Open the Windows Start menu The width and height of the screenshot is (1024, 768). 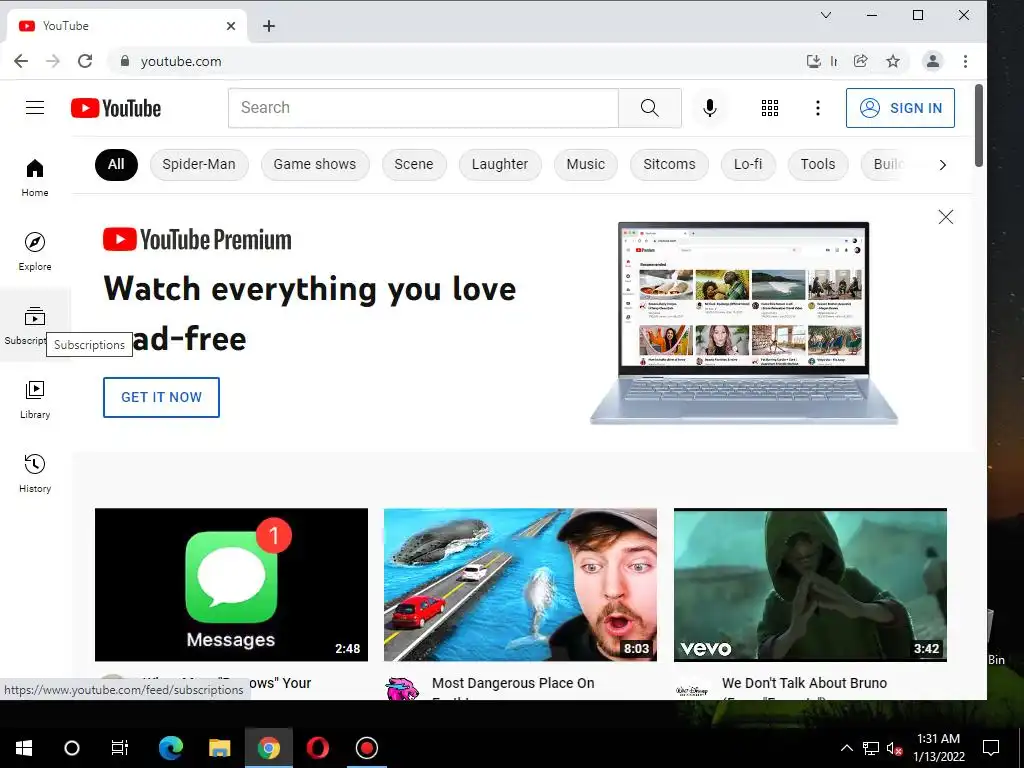click(24, 748)
